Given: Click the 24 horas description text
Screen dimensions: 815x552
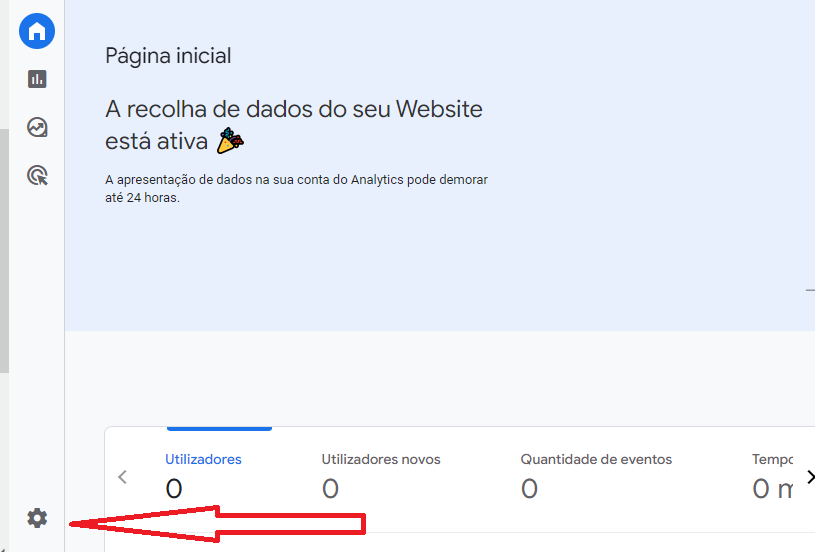Looking at the screenshot, I should tap(296, 189).
